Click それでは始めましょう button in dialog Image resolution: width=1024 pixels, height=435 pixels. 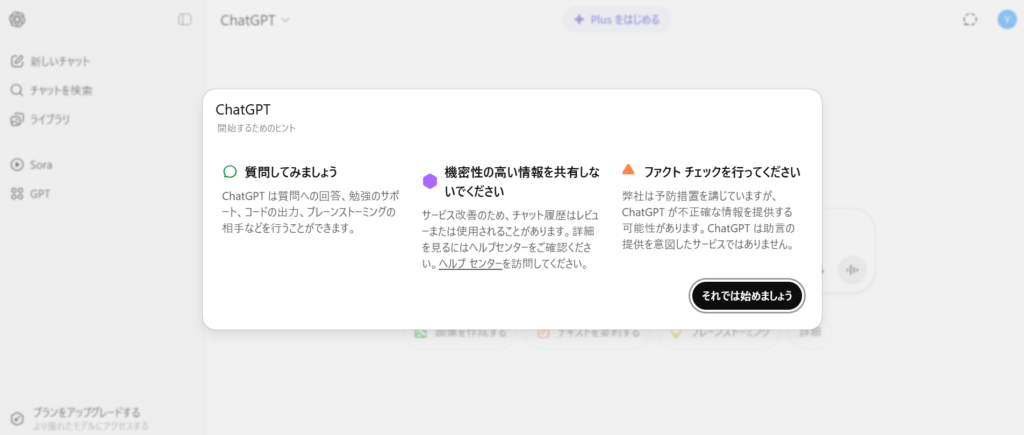pyautogui.click(x=747, y=296)
